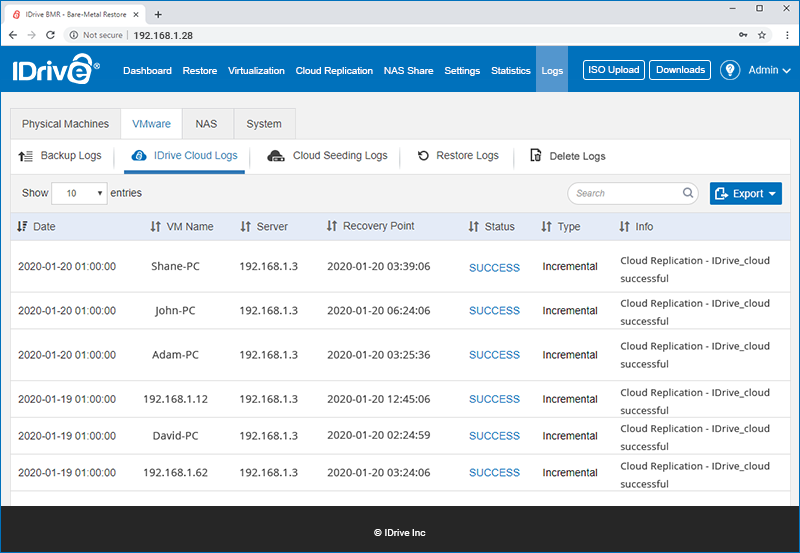Click the search magnifier icon

688,193
